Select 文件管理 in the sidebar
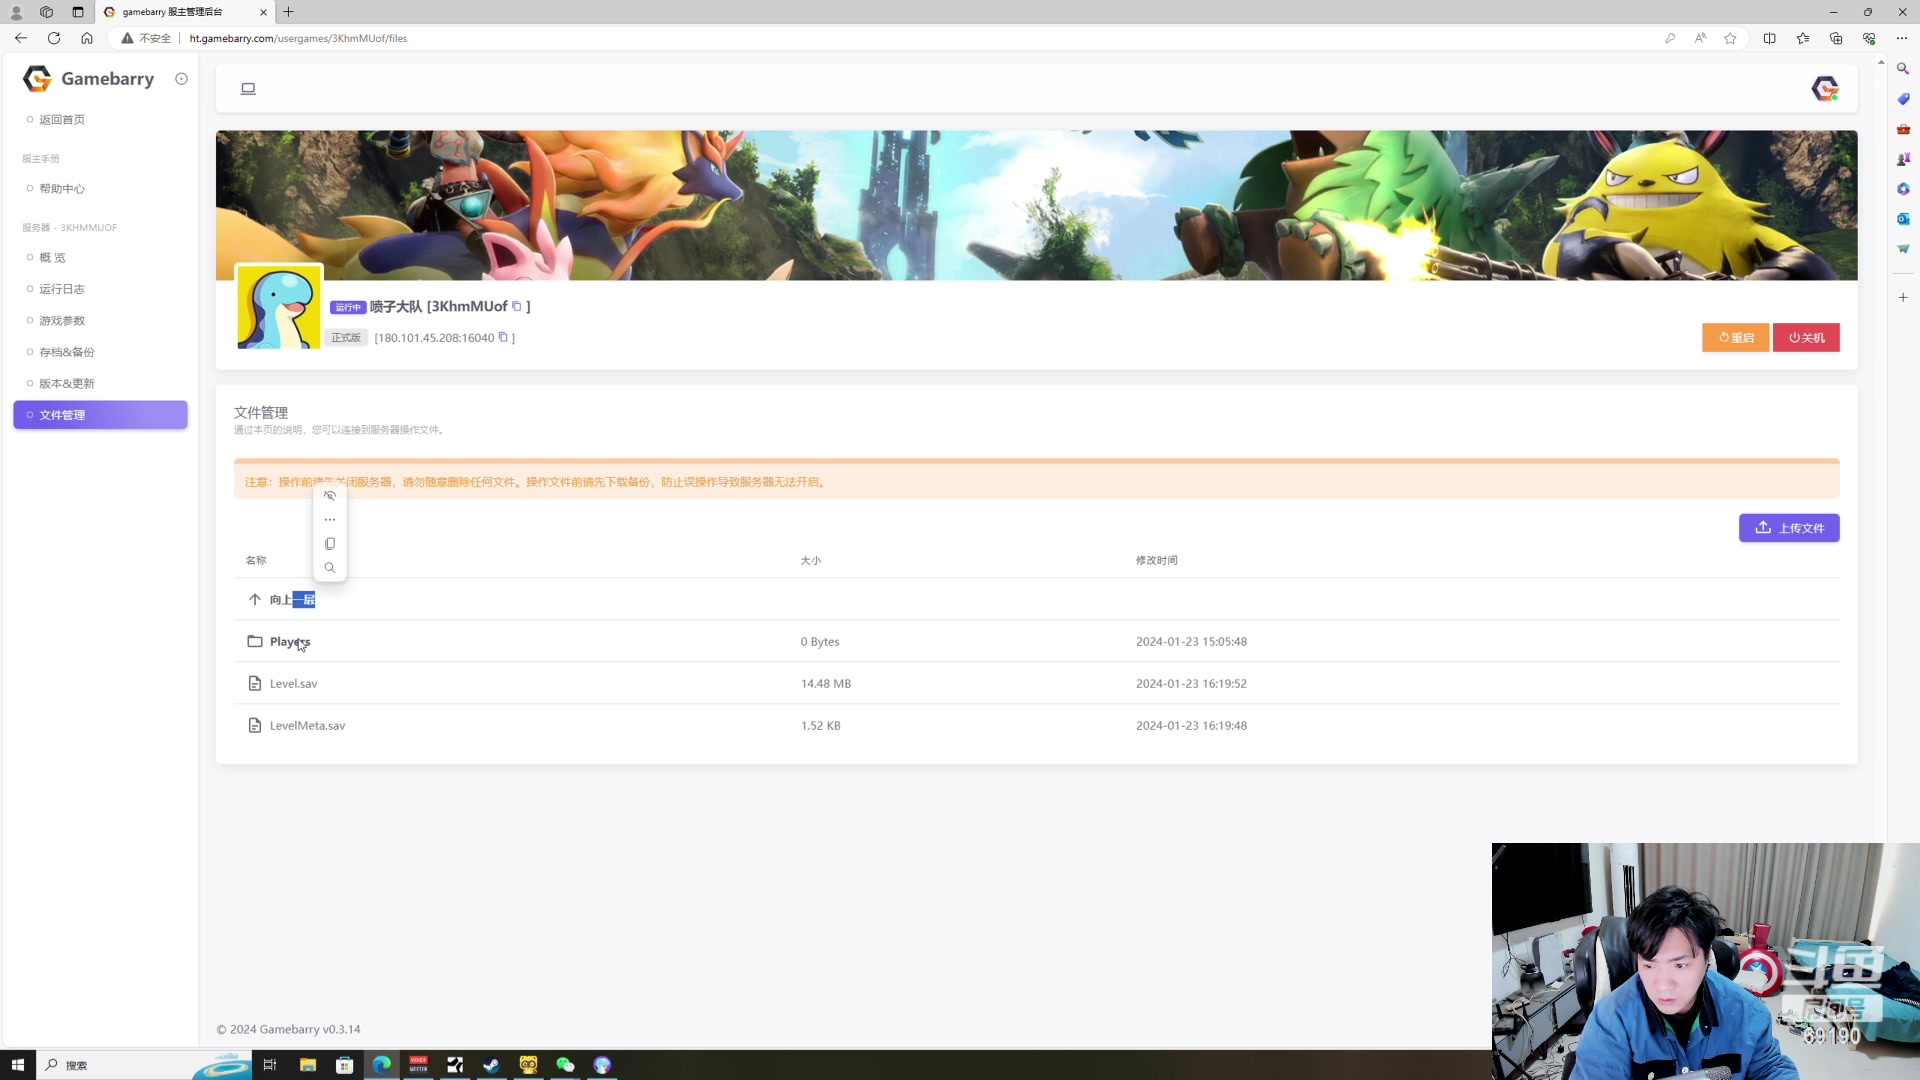The width and height of the screenshot is (1920, 1080). (100, 415)
